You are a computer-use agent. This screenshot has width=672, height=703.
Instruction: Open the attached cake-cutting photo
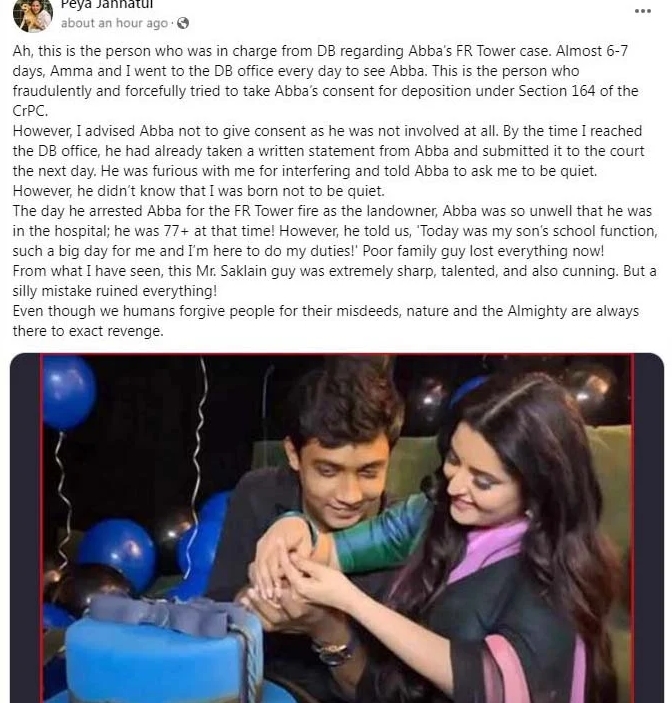coord(337,528)
